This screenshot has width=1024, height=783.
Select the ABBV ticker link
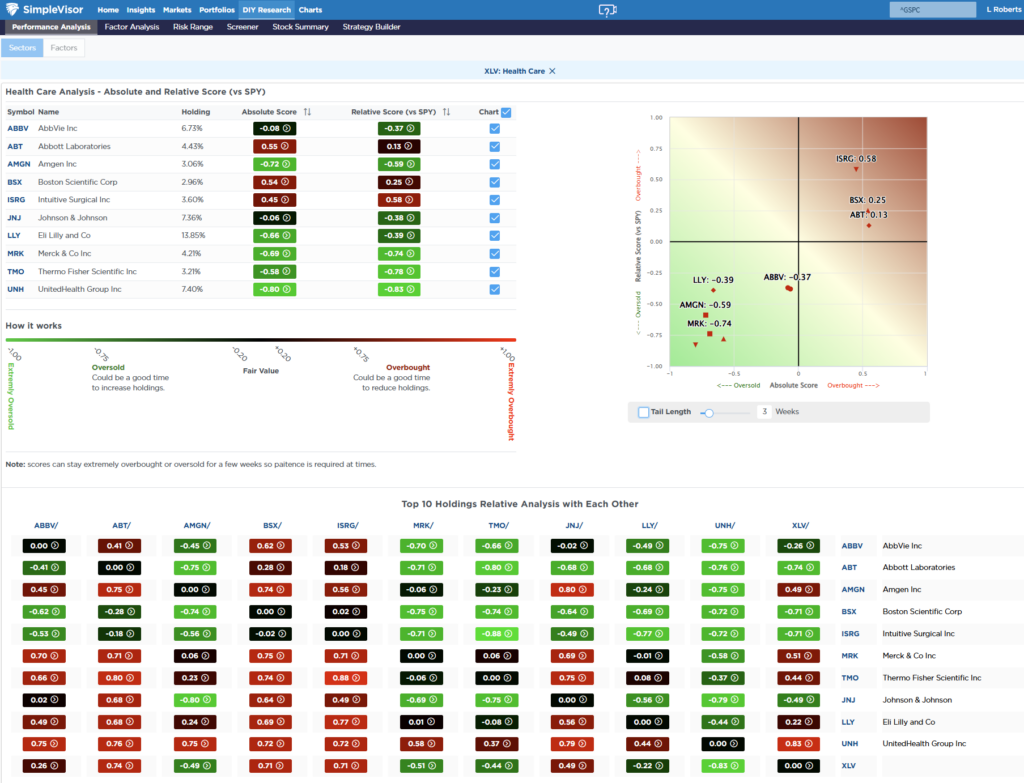click(x=16, y=128)
